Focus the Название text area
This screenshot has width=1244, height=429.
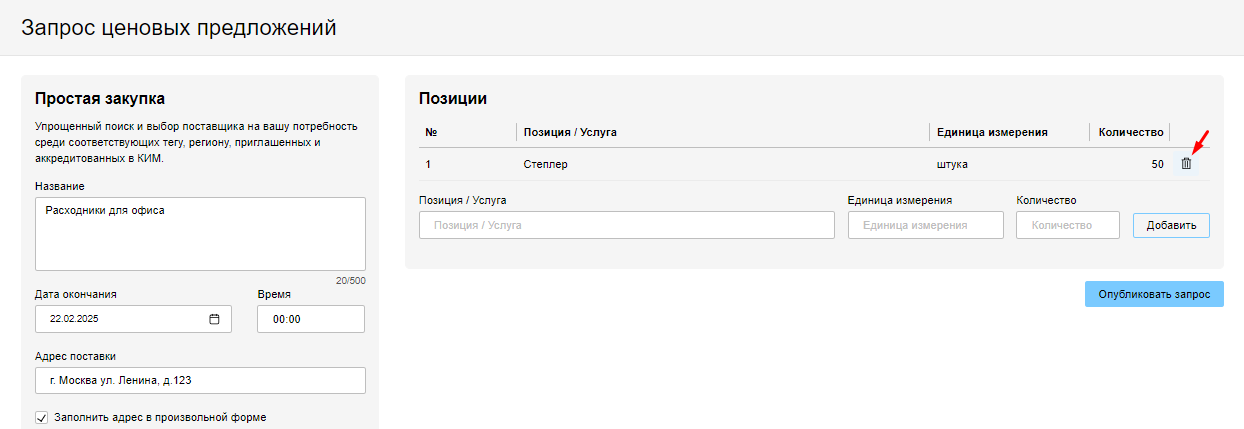click(x=200, y=233)
